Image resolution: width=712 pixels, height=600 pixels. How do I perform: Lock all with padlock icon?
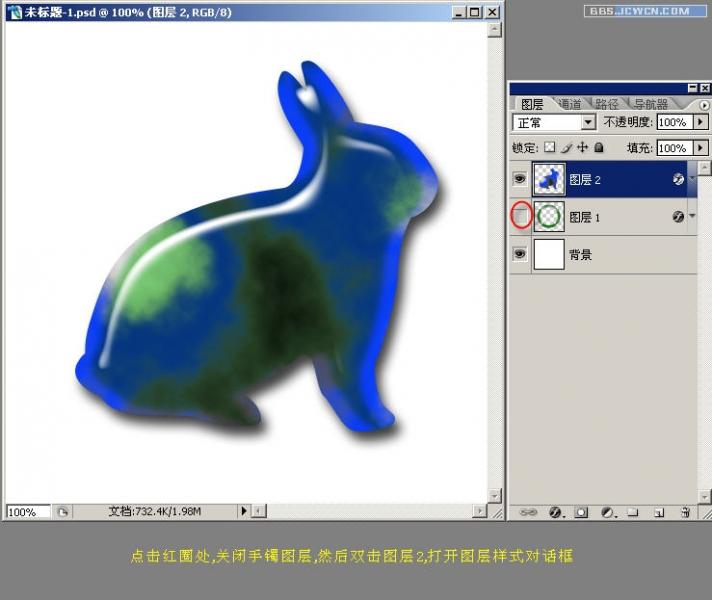tap(599, 147)
